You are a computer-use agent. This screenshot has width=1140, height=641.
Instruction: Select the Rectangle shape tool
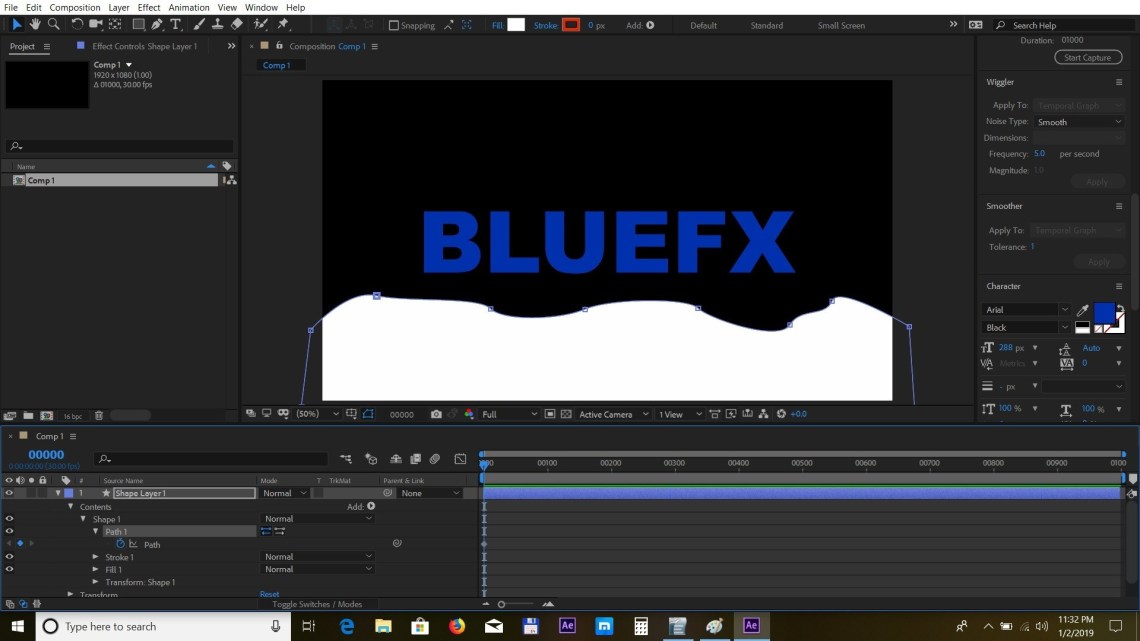(137, 25)
